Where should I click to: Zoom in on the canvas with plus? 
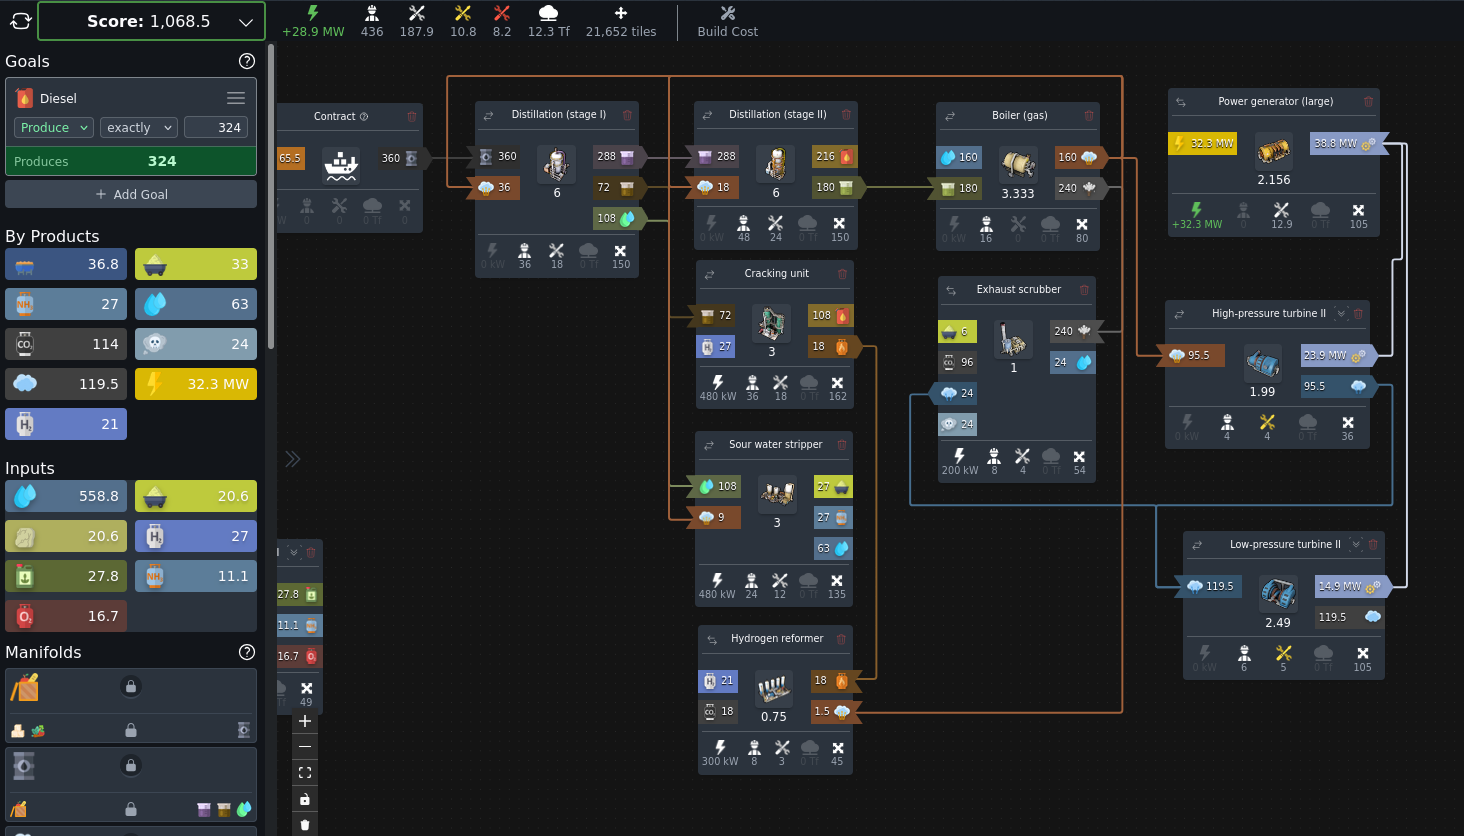pyautogui.click(x=305, y=721)
